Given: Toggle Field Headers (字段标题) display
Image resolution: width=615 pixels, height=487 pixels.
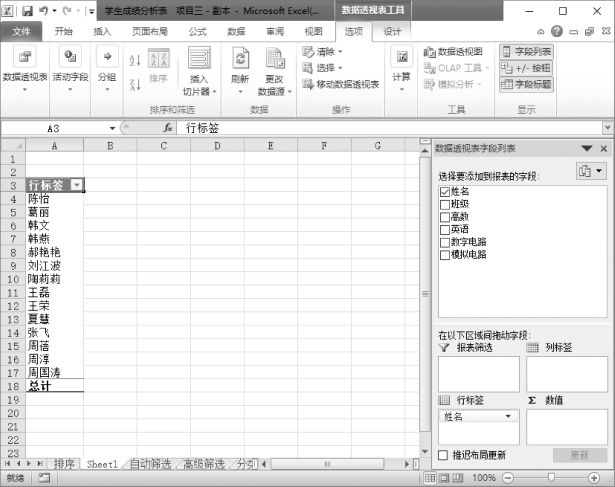Looking at the screenshot, I should [x=526, y=84].
